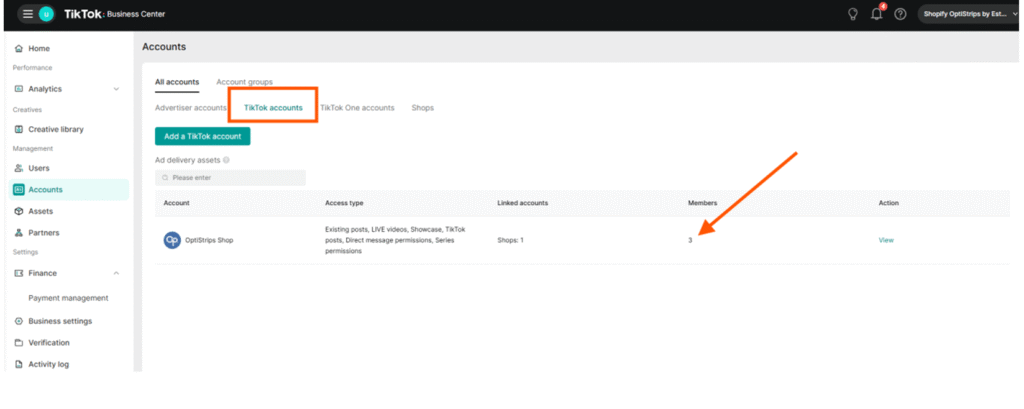Open the Shopify OptiStrips account dropdown
Viewport: 1024px width, 409px height.
pos(966,14)
